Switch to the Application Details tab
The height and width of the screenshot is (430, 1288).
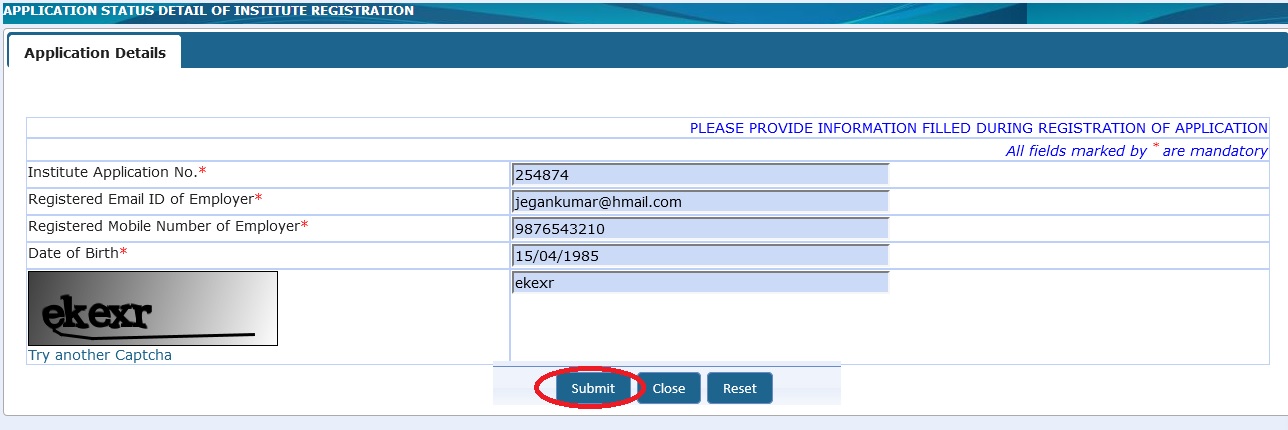pos(95,53)
